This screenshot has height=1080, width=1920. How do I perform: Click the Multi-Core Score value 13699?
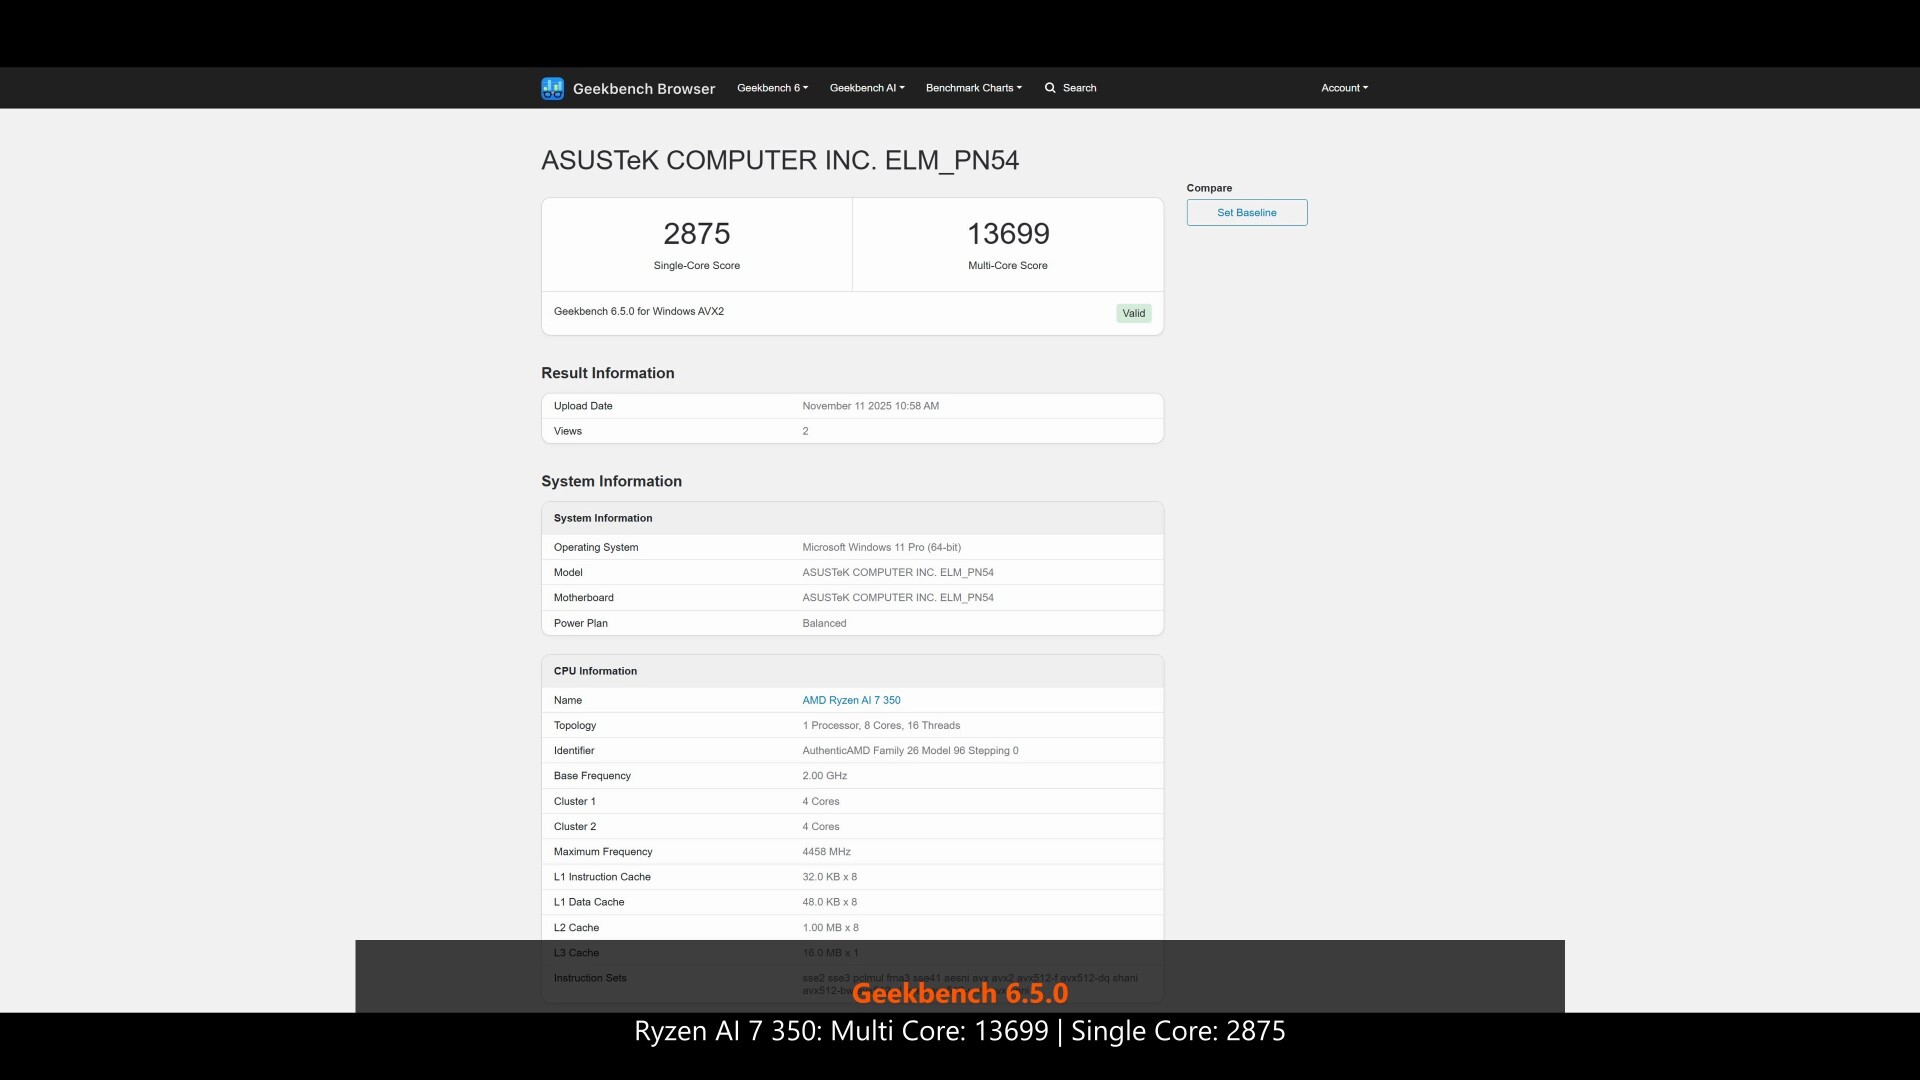coord(1008,234)
